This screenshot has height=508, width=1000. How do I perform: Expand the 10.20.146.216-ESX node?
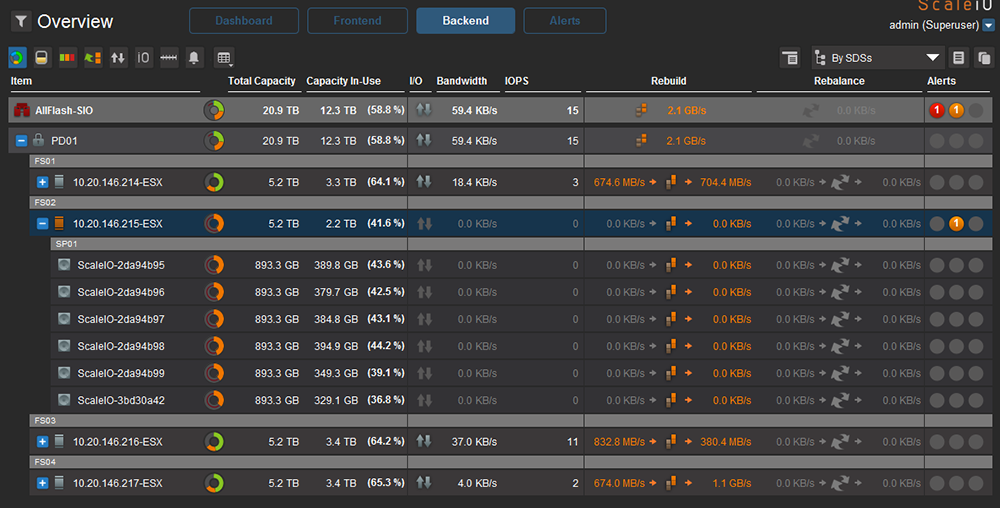pyautogui.click(x=42, y=442)
